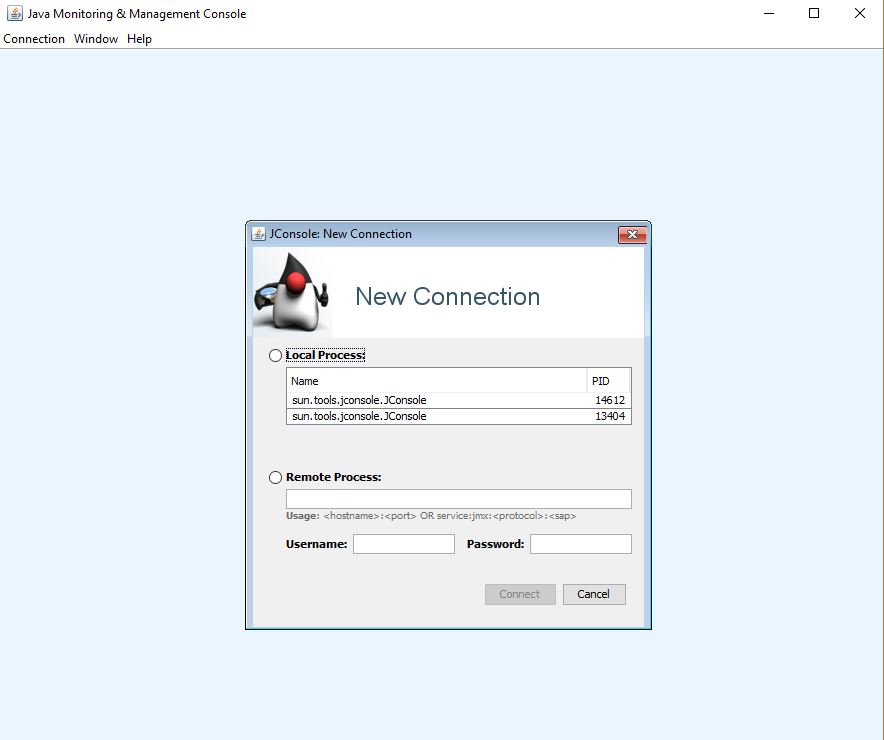Close the Java Monitoring Console window
Image resolution: width=884 pixels, height=740 pixels.
[860, 14]
